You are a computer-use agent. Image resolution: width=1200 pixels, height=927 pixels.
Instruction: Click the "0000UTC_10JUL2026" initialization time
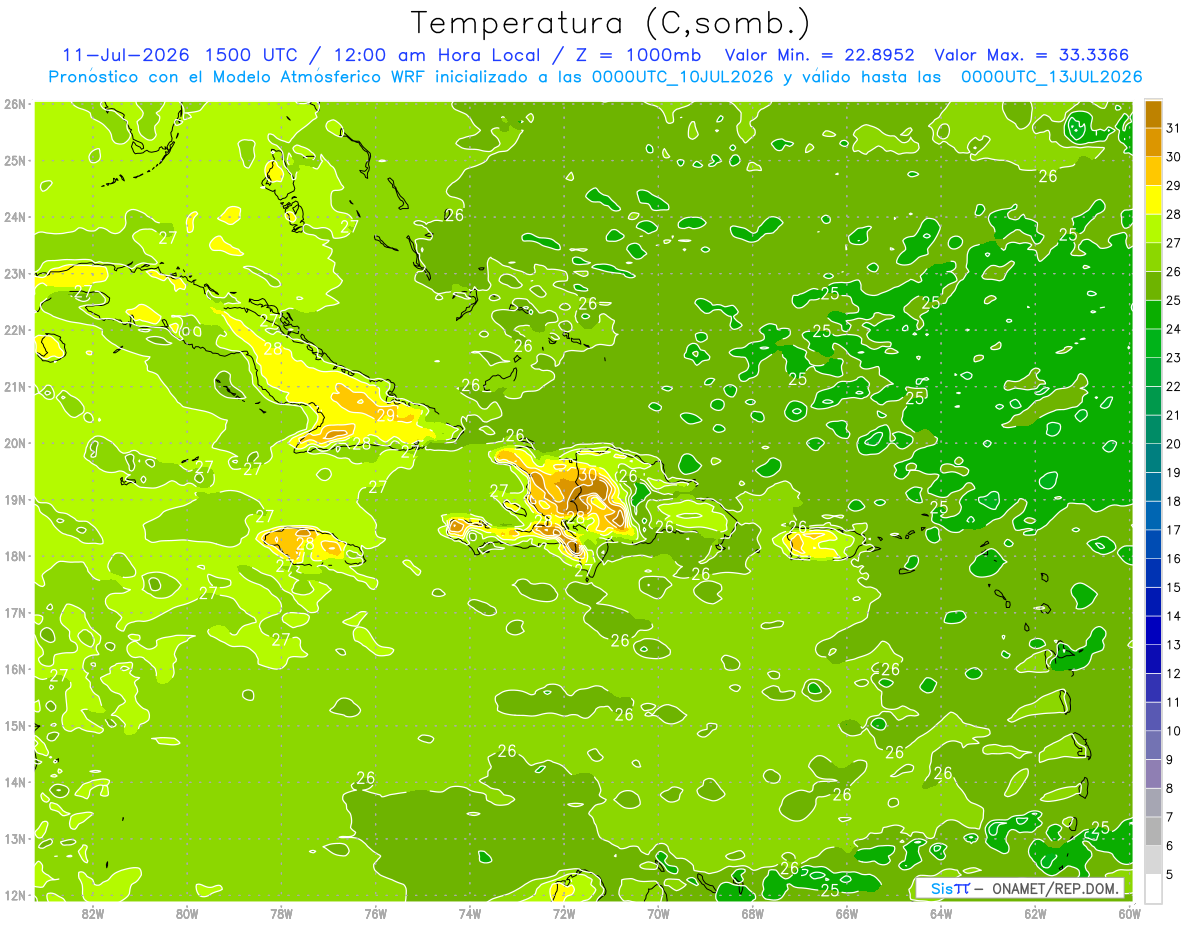coord(683,76)
